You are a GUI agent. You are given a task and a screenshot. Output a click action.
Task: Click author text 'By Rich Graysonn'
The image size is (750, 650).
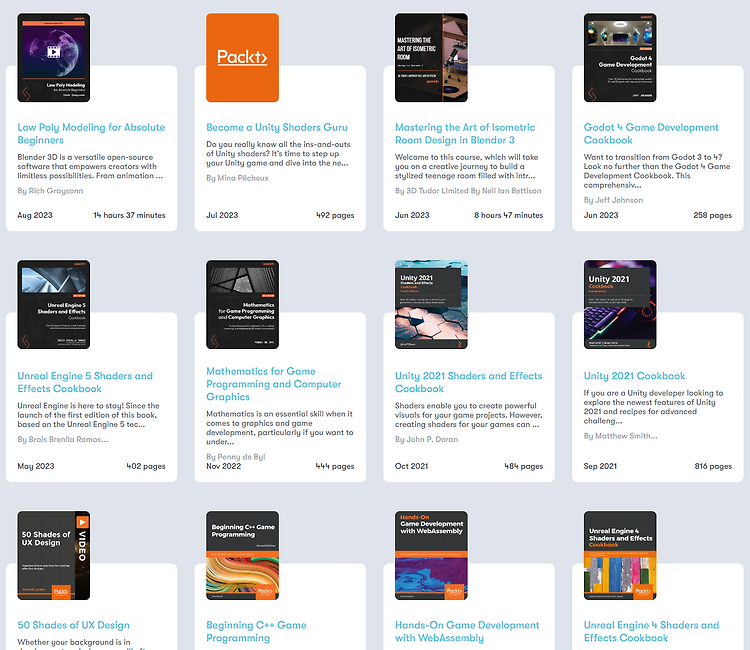tap(50, 191)
